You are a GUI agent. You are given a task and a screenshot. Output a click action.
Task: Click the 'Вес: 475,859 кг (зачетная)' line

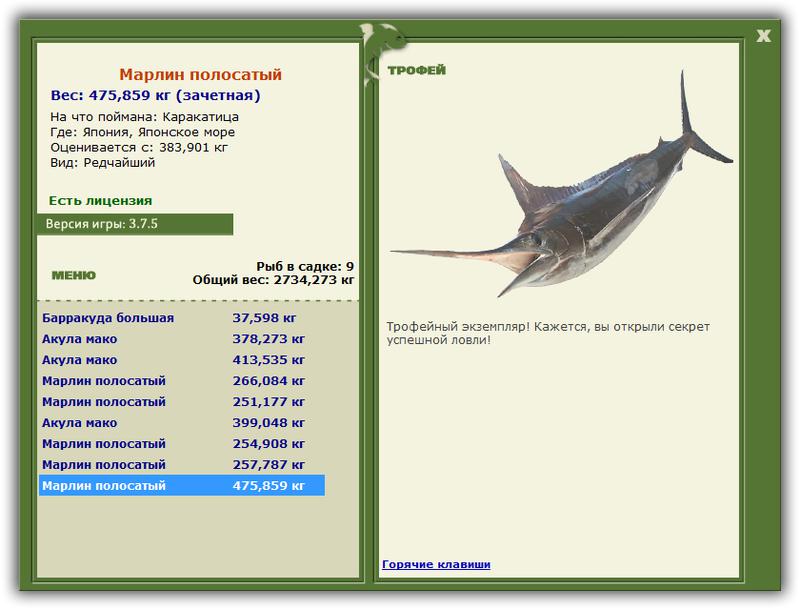[156, 95]
